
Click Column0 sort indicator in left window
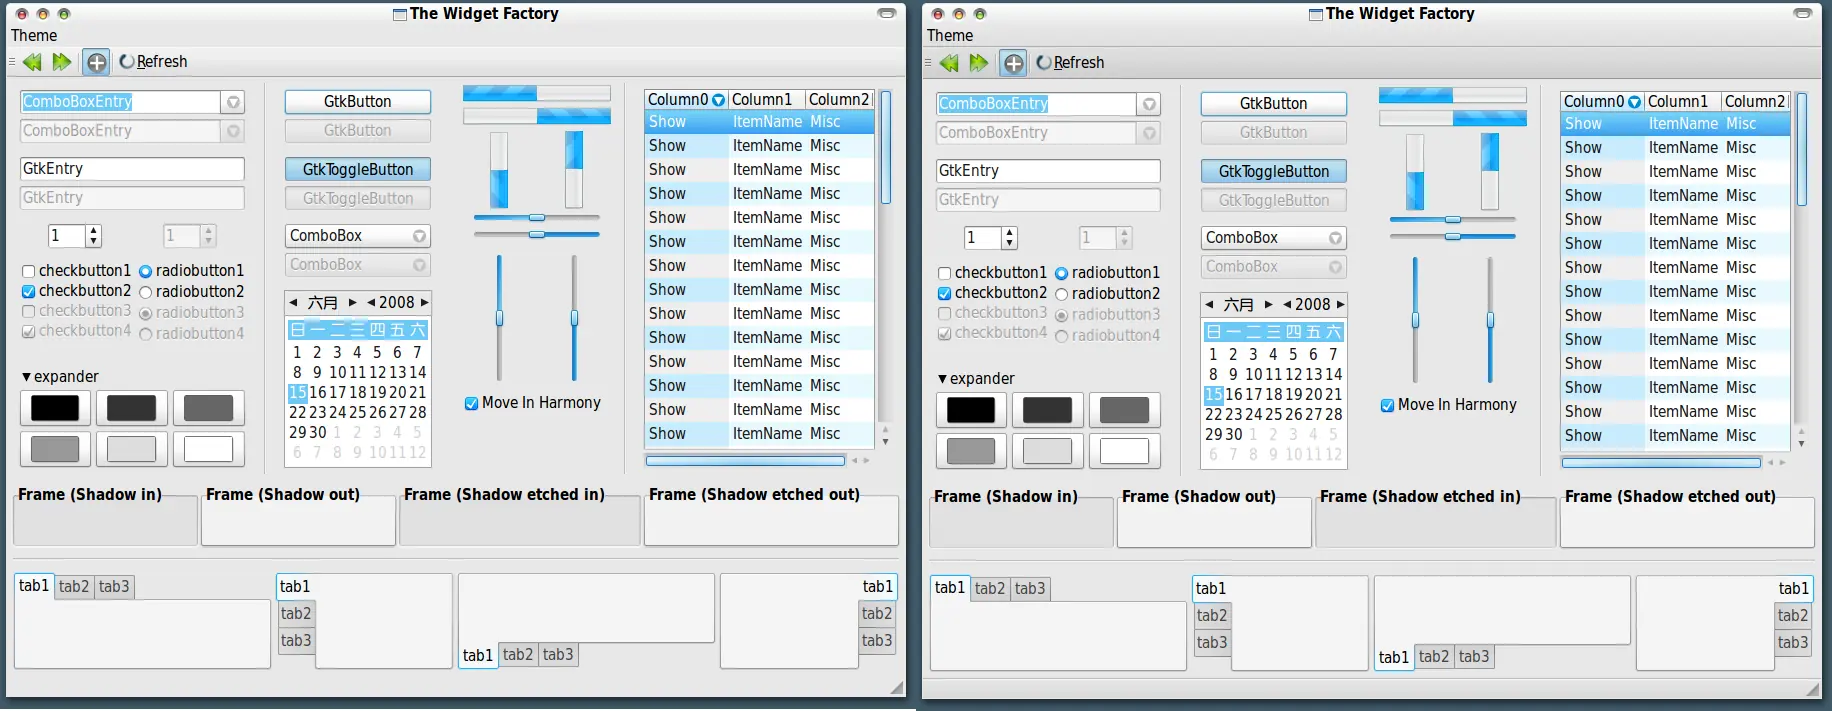[718, 100]
